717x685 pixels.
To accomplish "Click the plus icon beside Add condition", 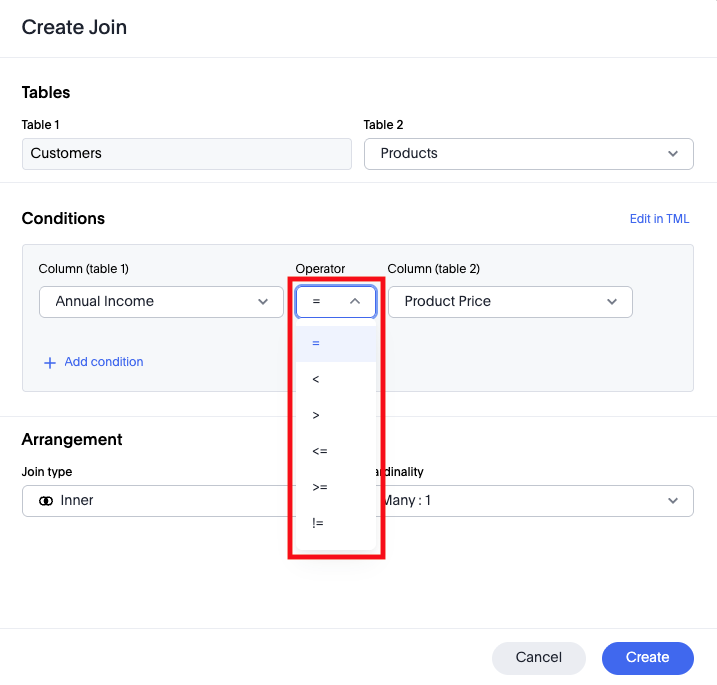I will 49,363.
